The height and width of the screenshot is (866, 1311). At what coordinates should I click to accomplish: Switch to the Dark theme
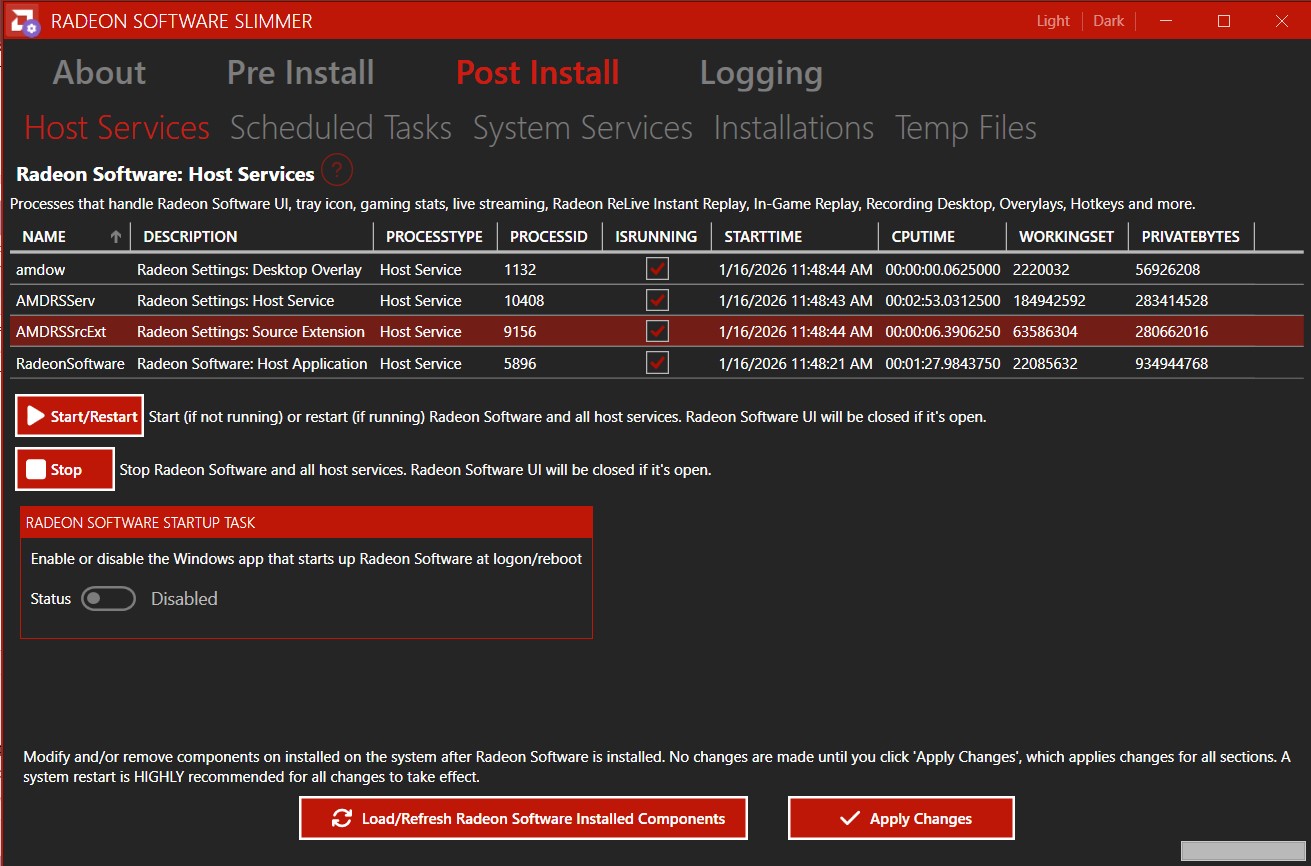click(1109, 21)
